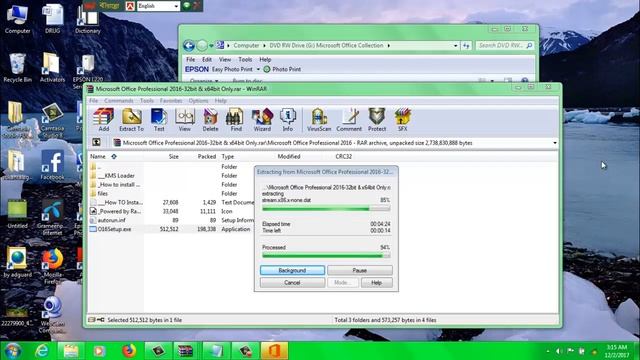
Task: Pause the extraction
Action: (360, 270)
